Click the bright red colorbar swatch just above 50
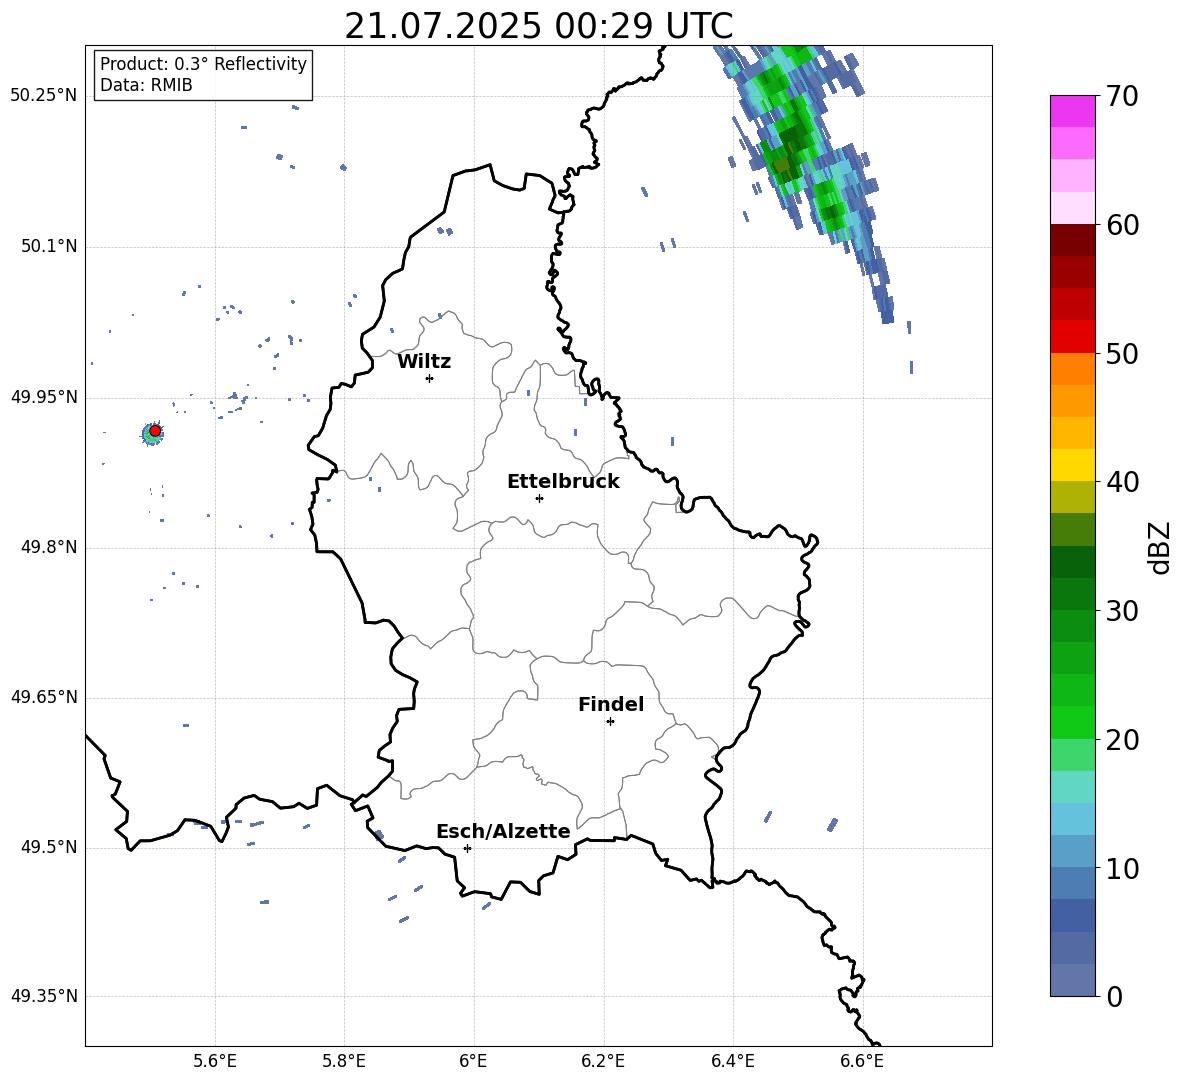Image resolution: width=1184 pixels, height=1081 pixels. pyautogui.click(x=1072, y=337)
